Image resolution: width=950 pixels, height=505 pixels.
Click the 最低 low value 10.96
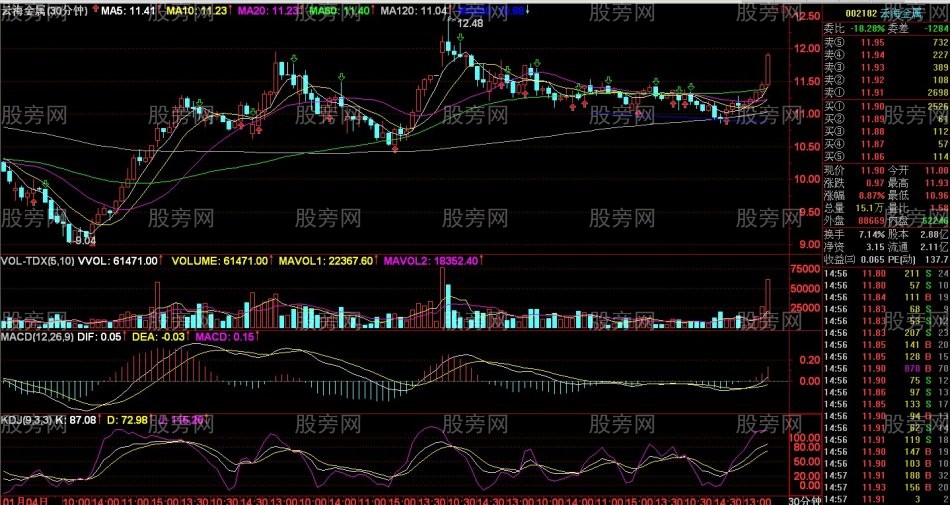937,196
